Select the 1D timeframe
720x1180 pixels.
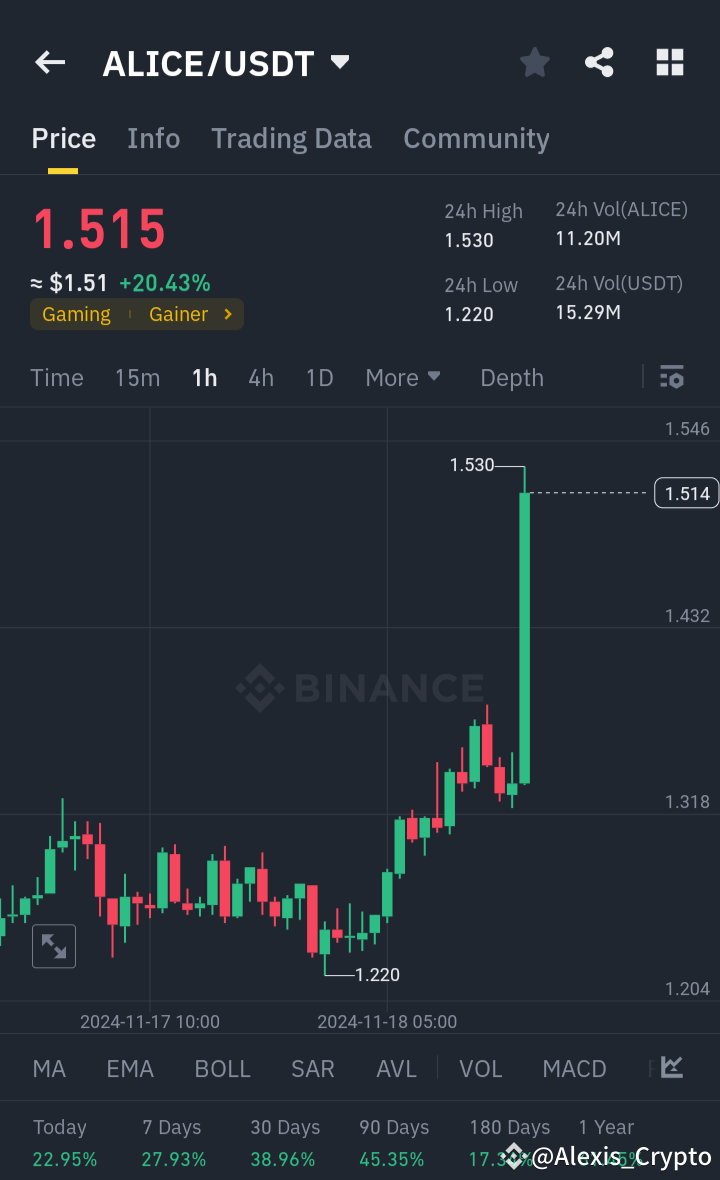[319, 377]
